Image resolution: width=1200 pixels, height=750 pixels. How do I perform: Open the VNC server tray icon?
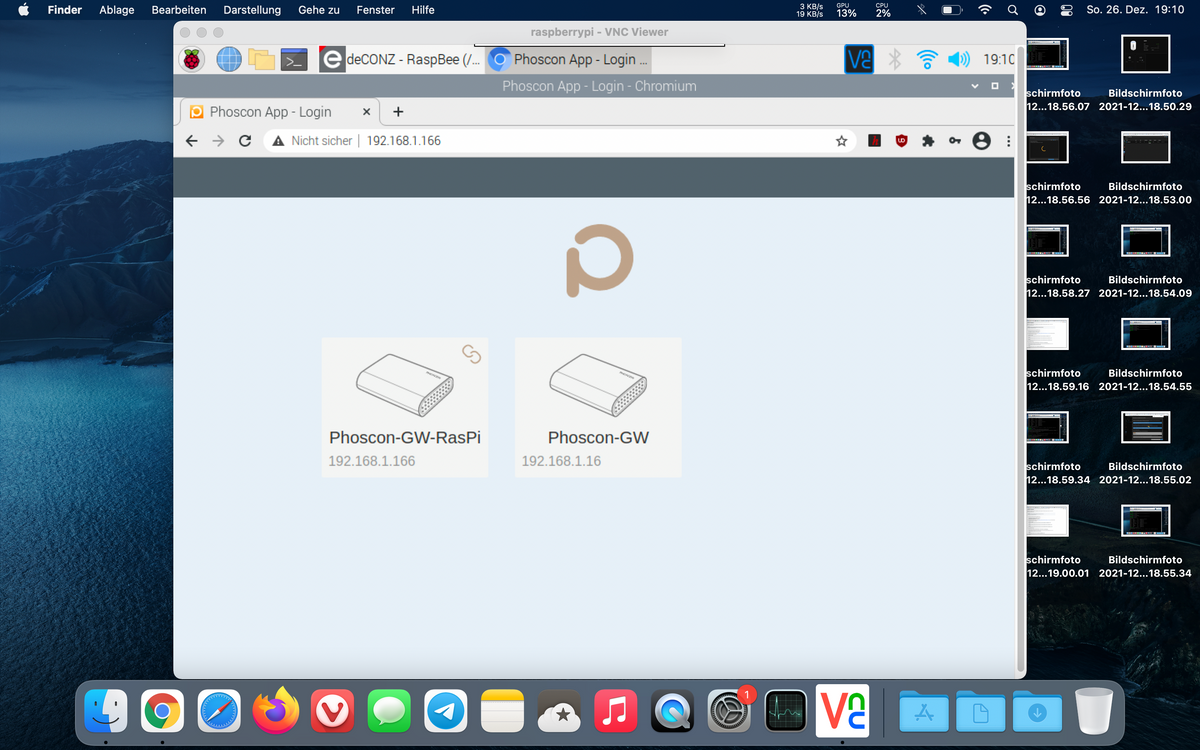(859, 60)
